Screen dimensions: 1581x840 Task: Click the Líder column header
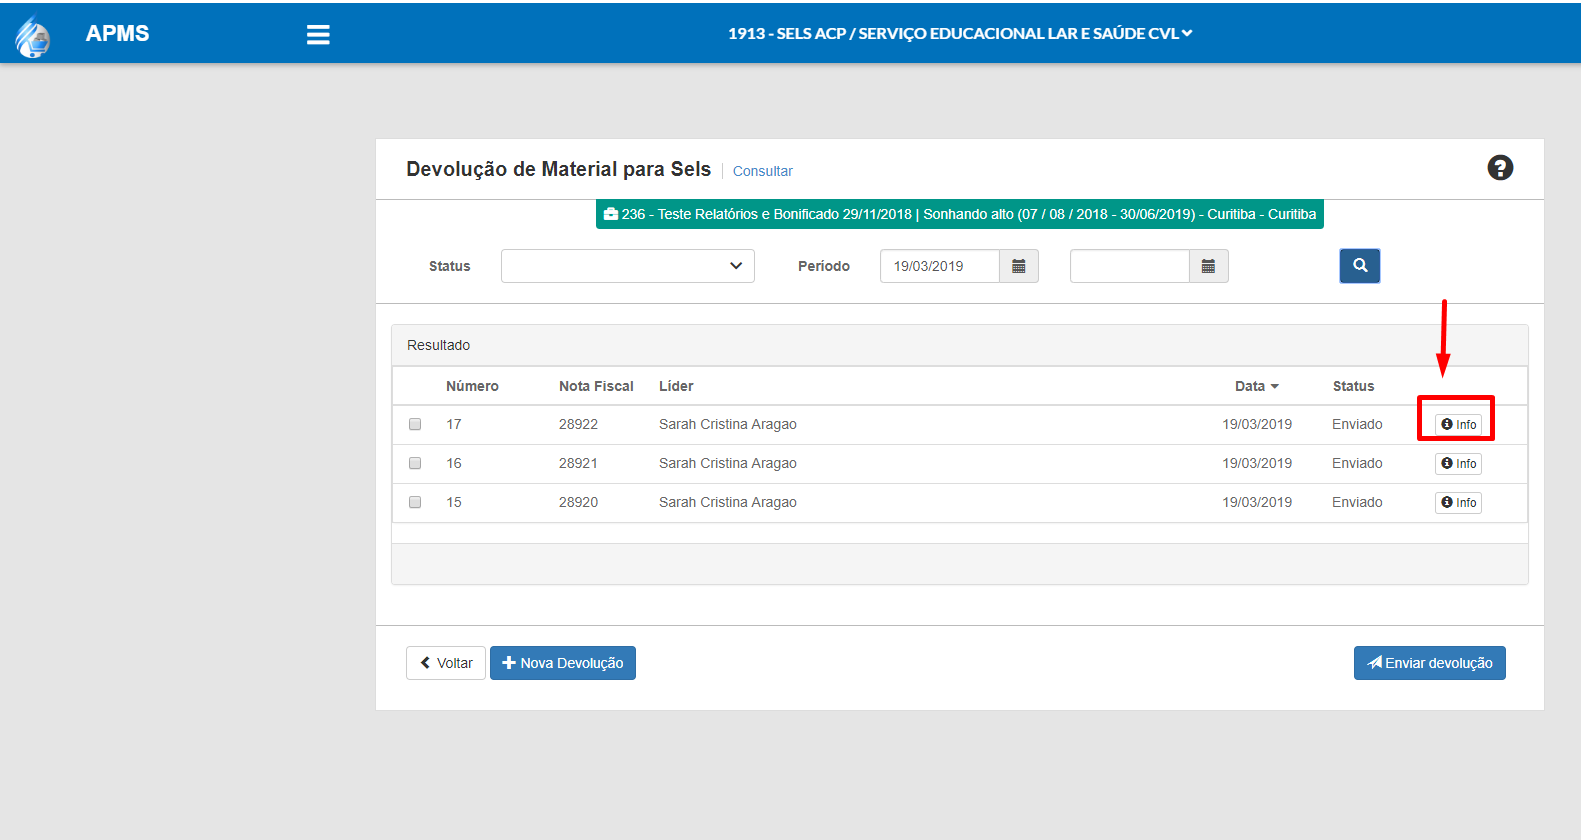click(676, 386)
